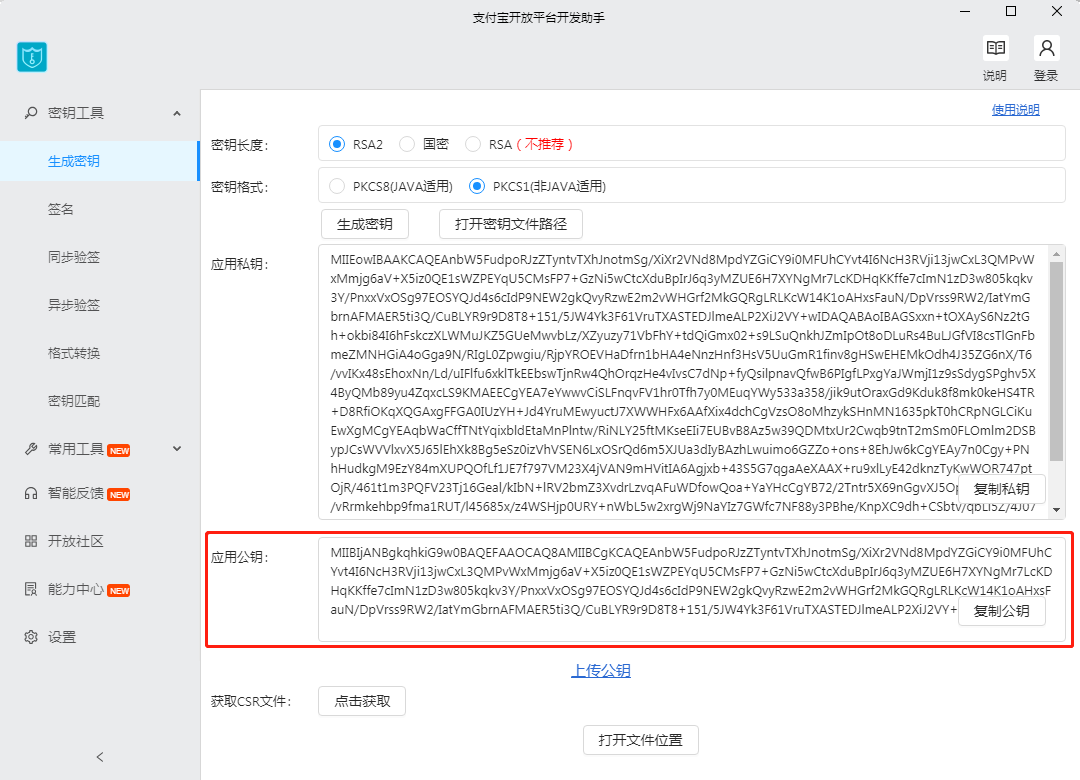Click the 上传公钥 link
1080x780 pixels.
click(x=601, y=670)
